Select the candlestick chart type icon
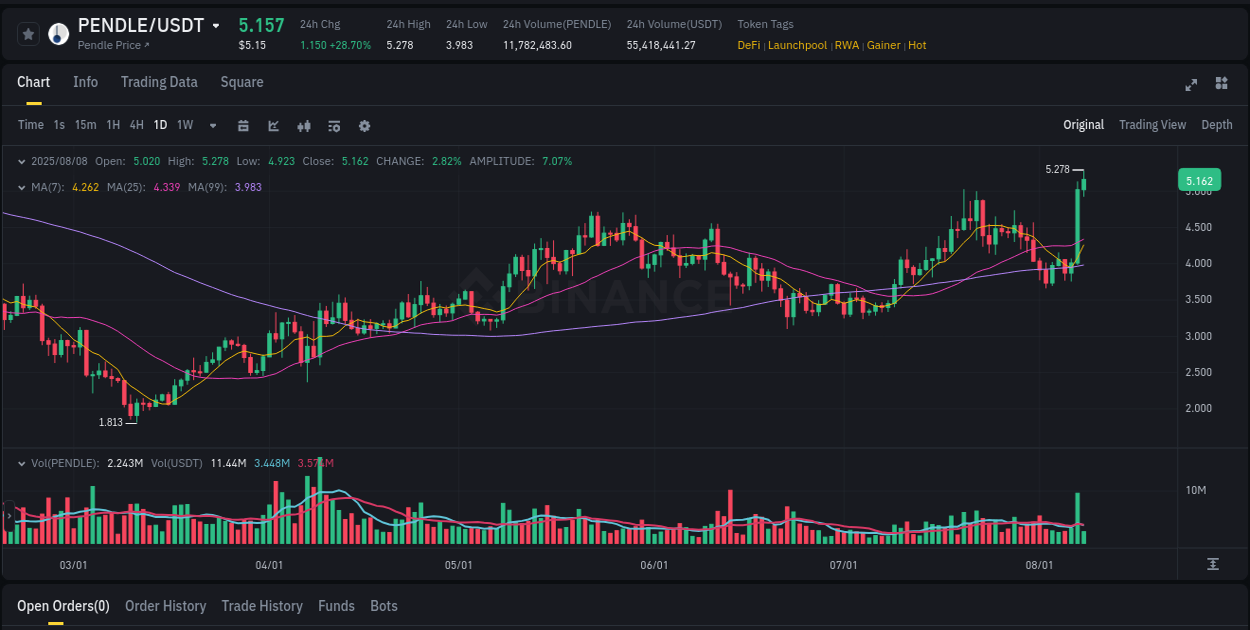This screenshot has height=630, width=1250. click(304, 126)
